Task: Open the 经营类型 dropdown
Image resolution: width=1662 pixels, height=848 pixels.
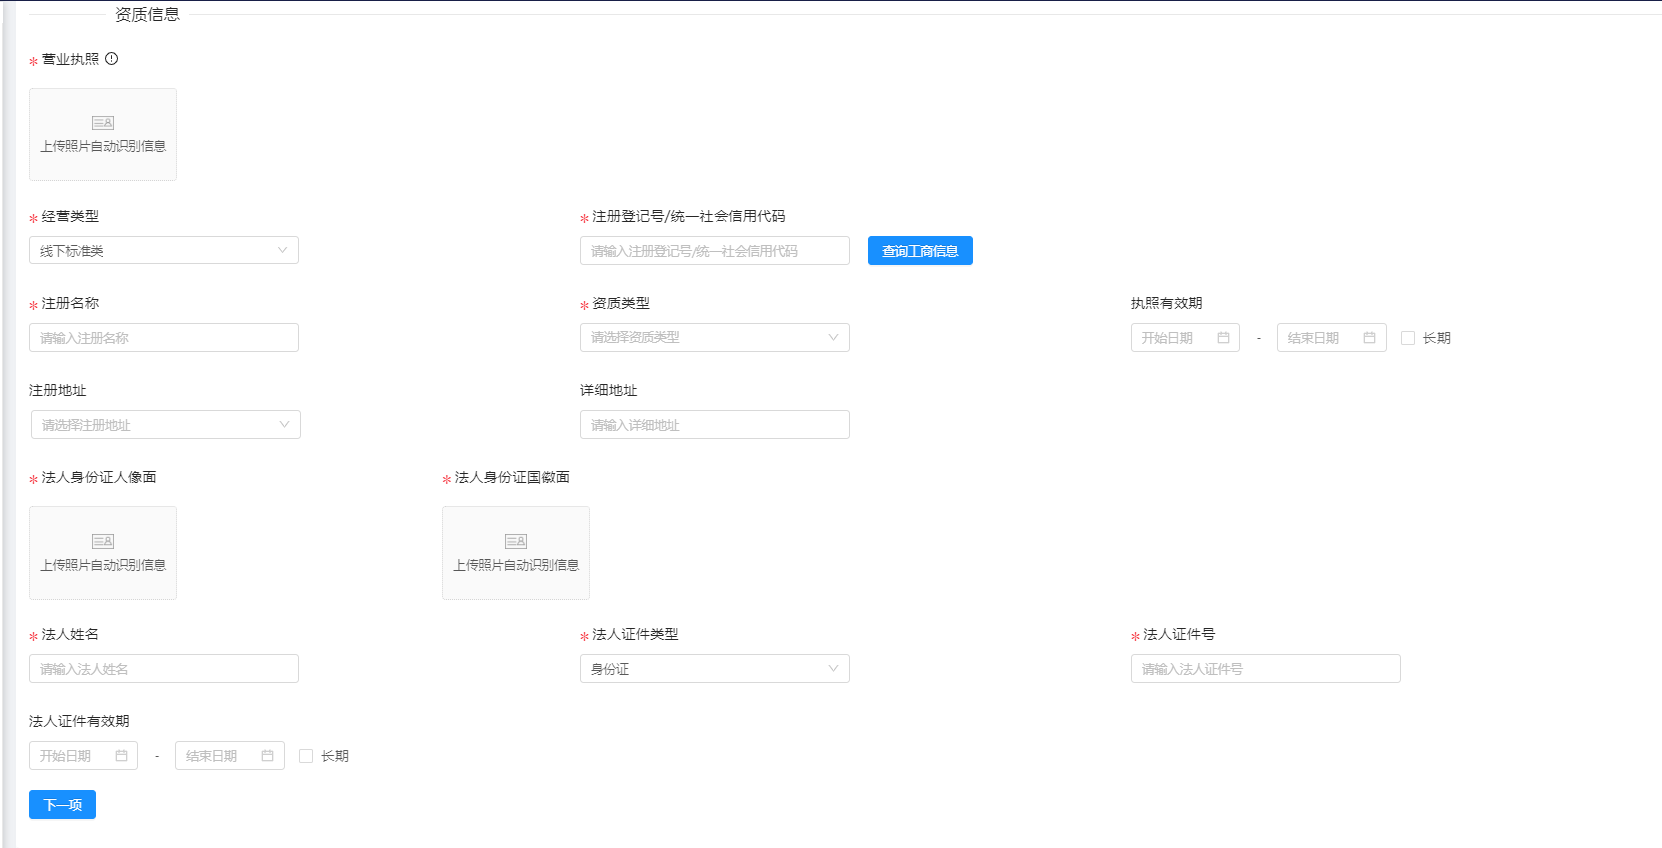Action: [x=164, y=250]
